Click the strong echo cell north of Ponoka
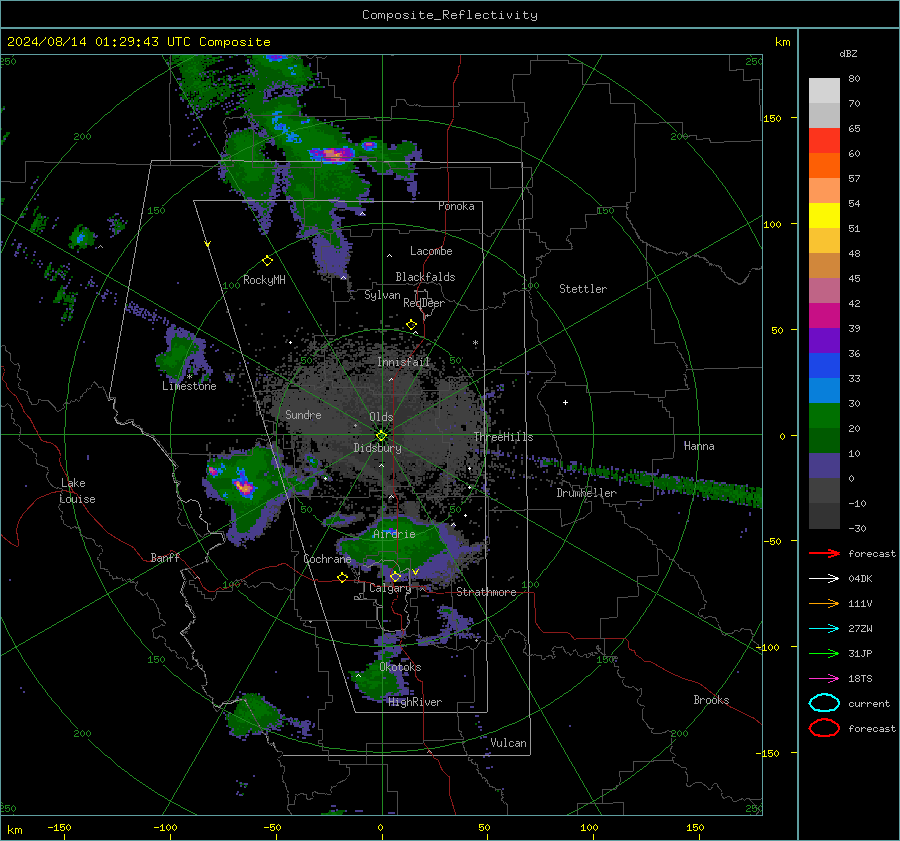900x841 pixels. pos(332,154)
